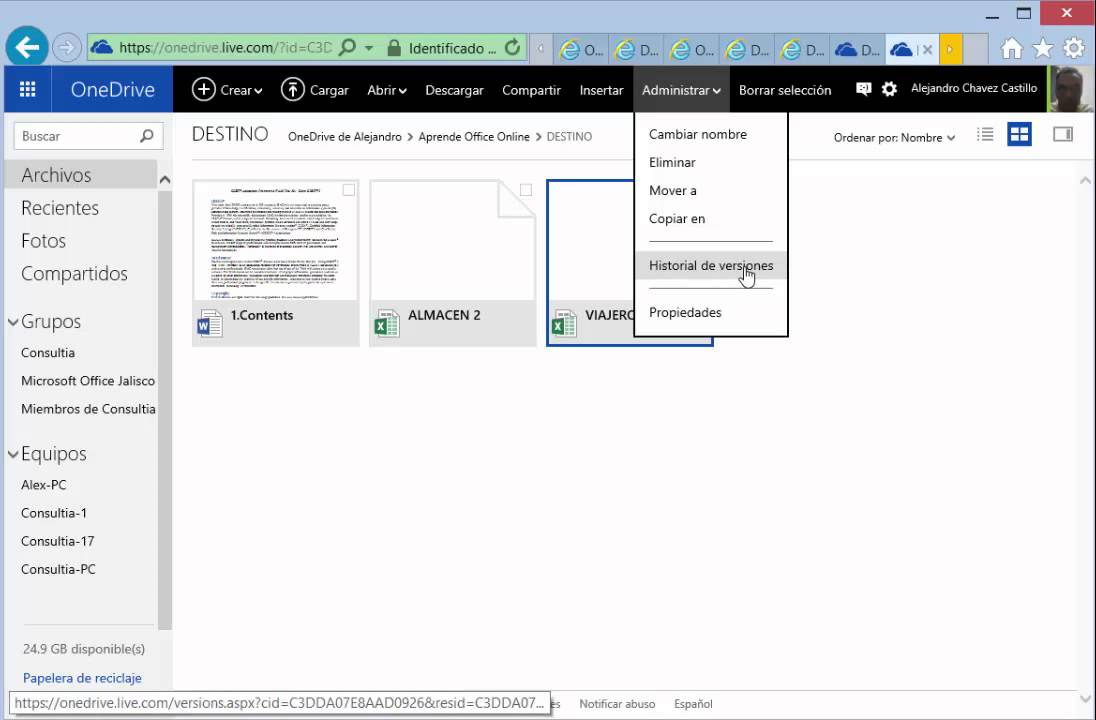Click the Borrar selección button
This screenshot has width=1096, height=720.
[785, 89]
